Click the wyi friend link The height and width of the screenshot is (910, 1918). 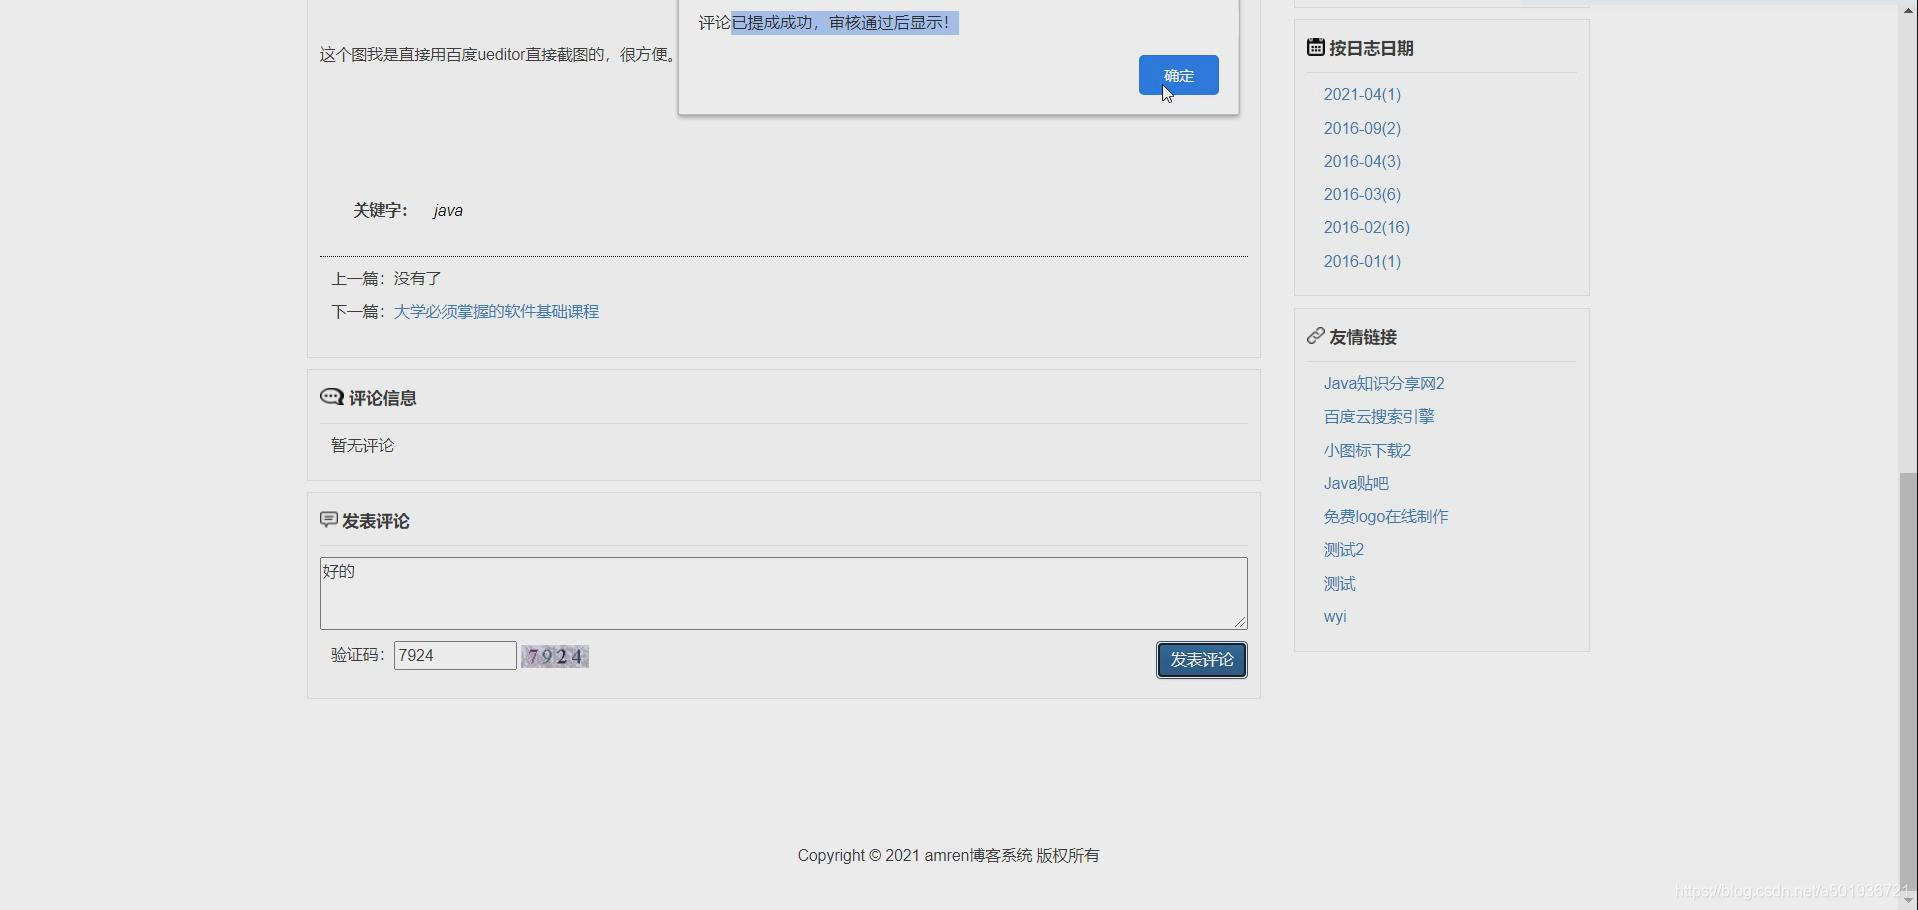coord(1334,616)
